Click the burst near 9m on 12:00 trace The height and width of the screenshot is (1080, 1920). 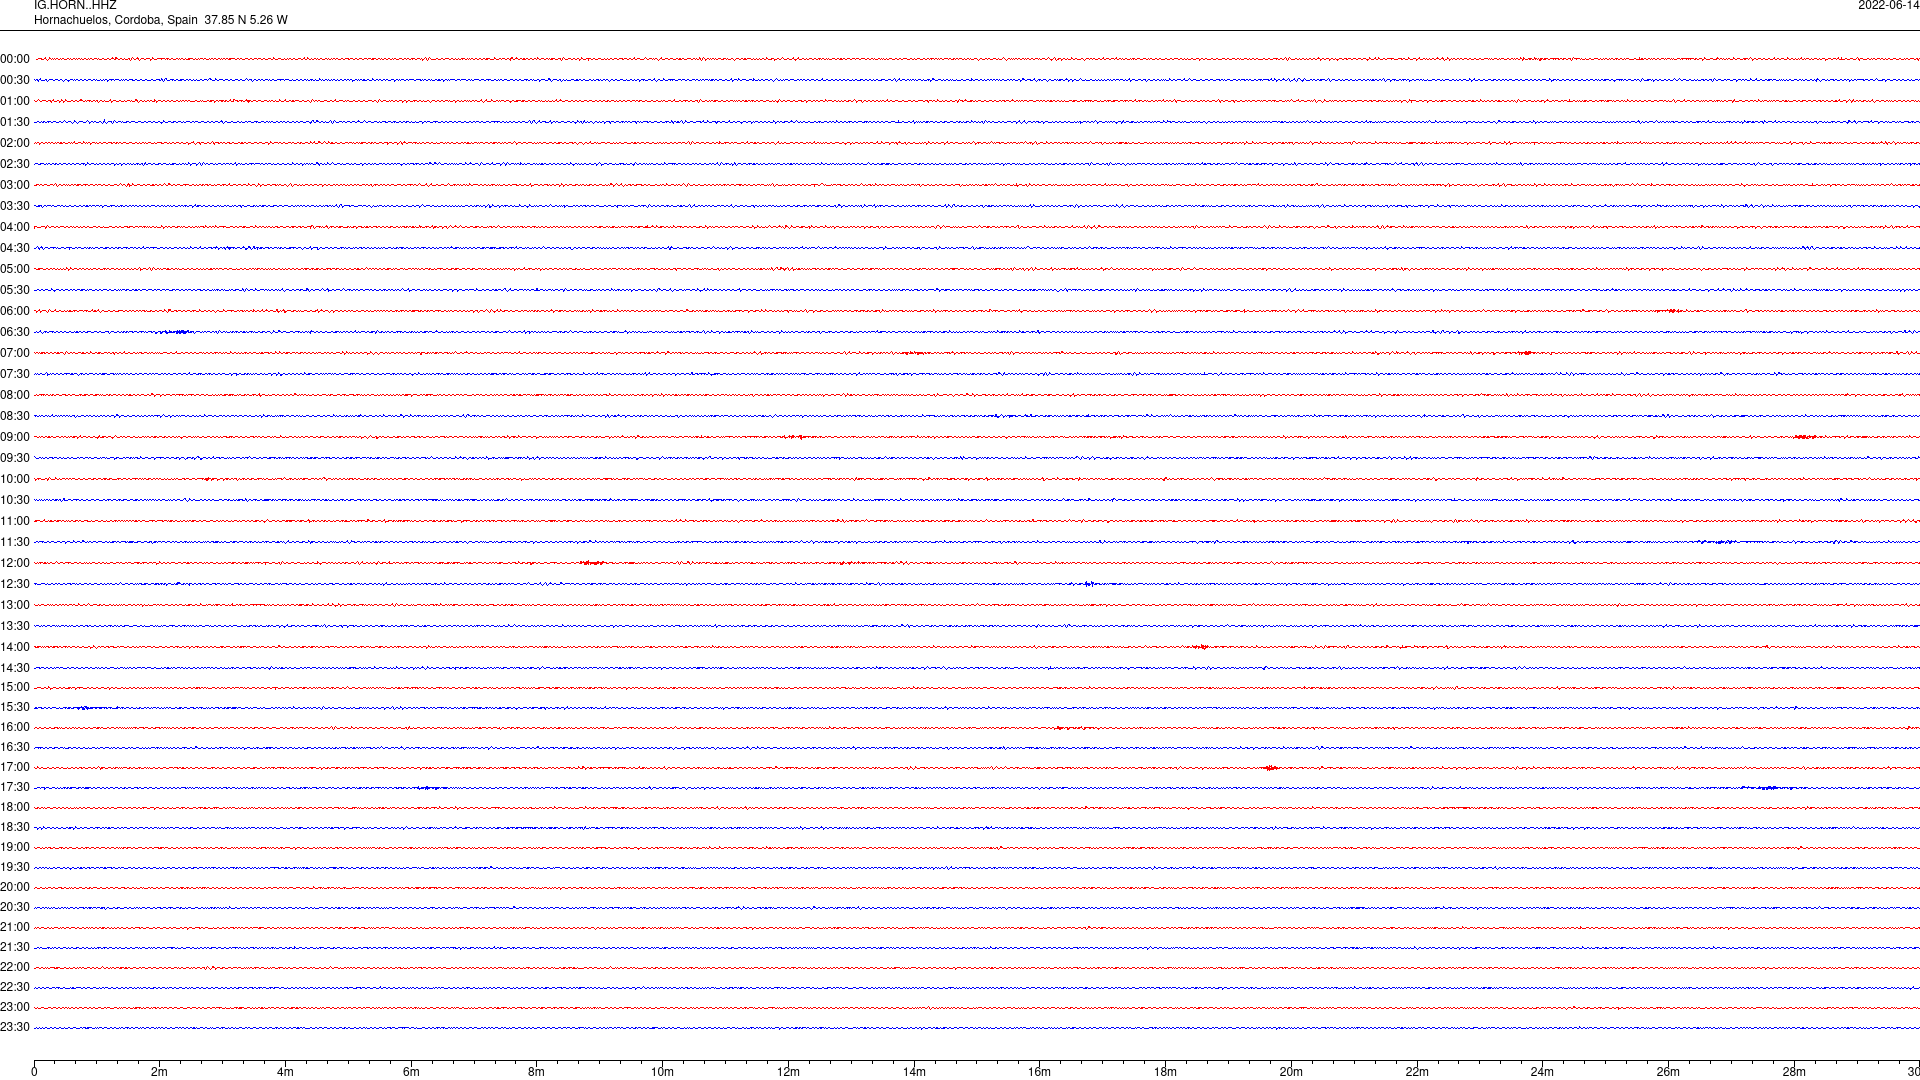[592, 563]
